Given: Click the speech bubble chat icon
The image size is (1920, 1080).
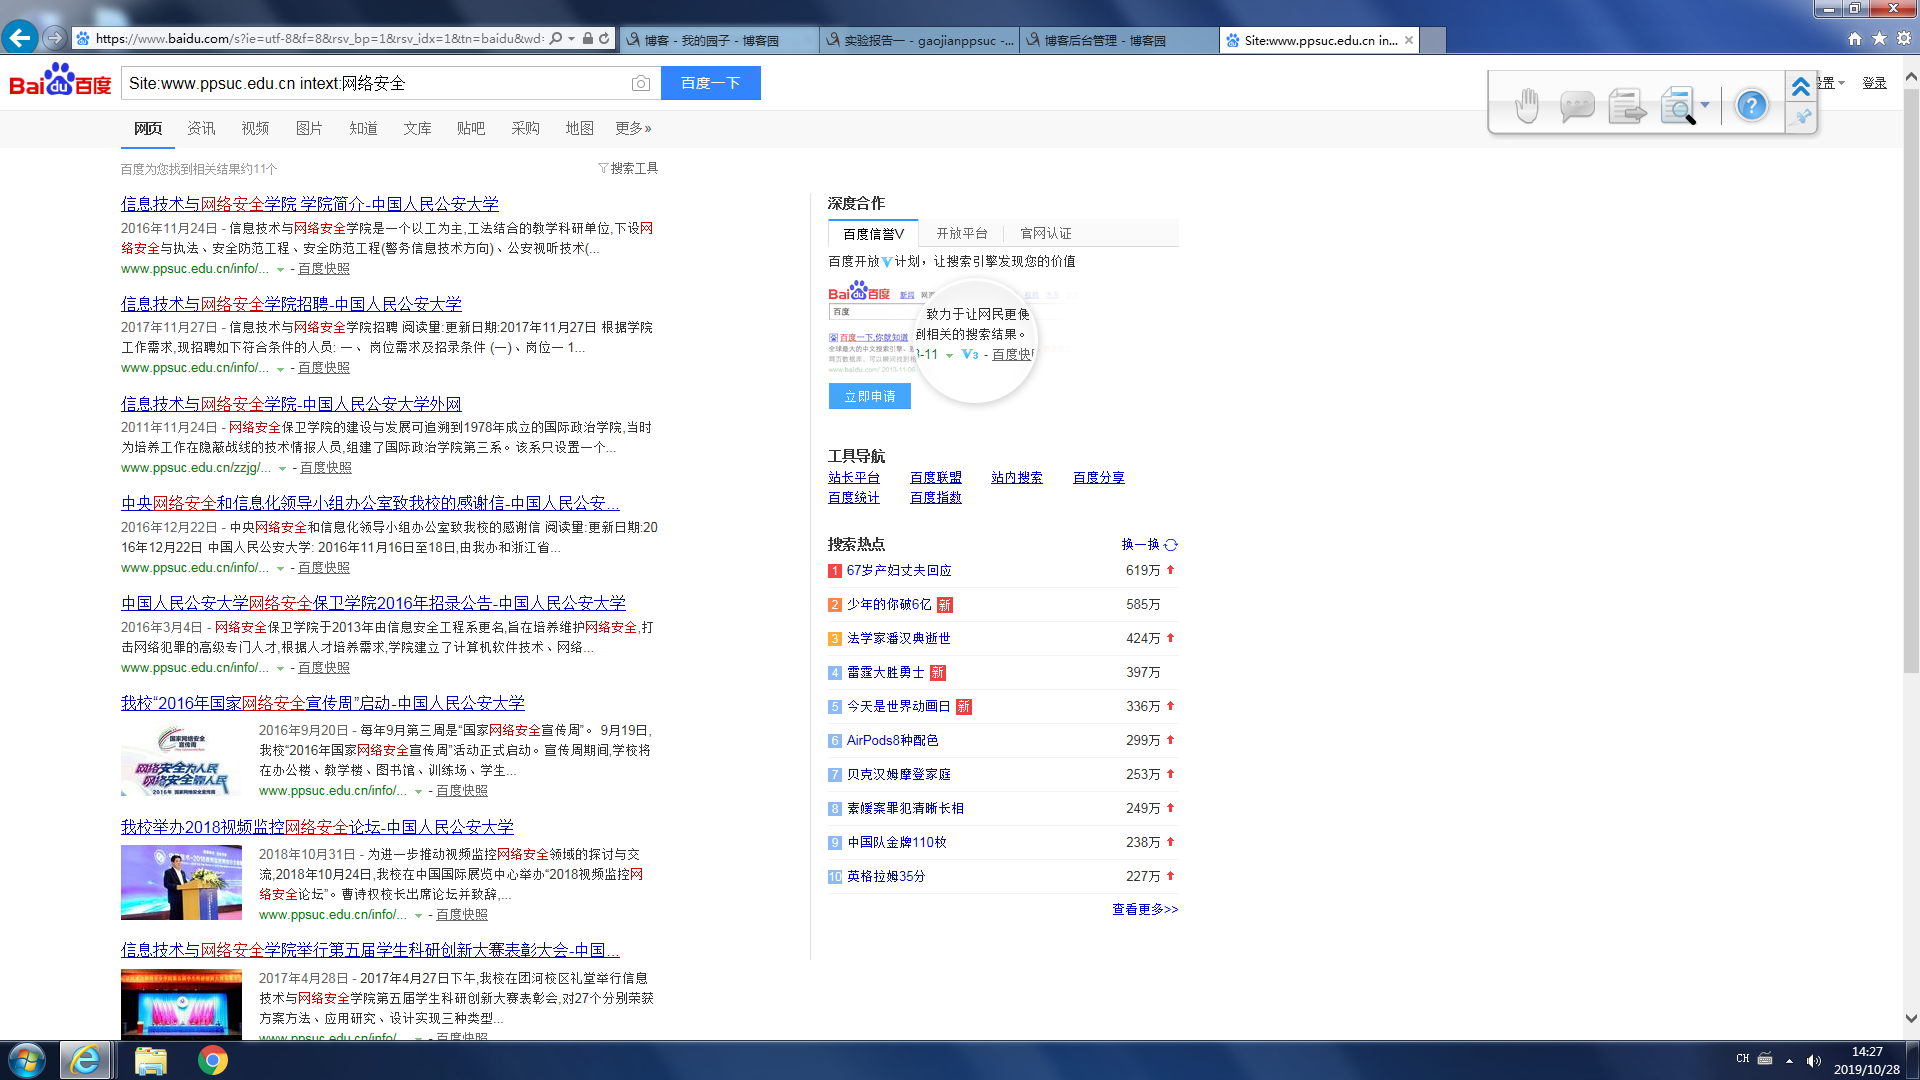Looking at the screenshot, I should tap(1576, 105).
